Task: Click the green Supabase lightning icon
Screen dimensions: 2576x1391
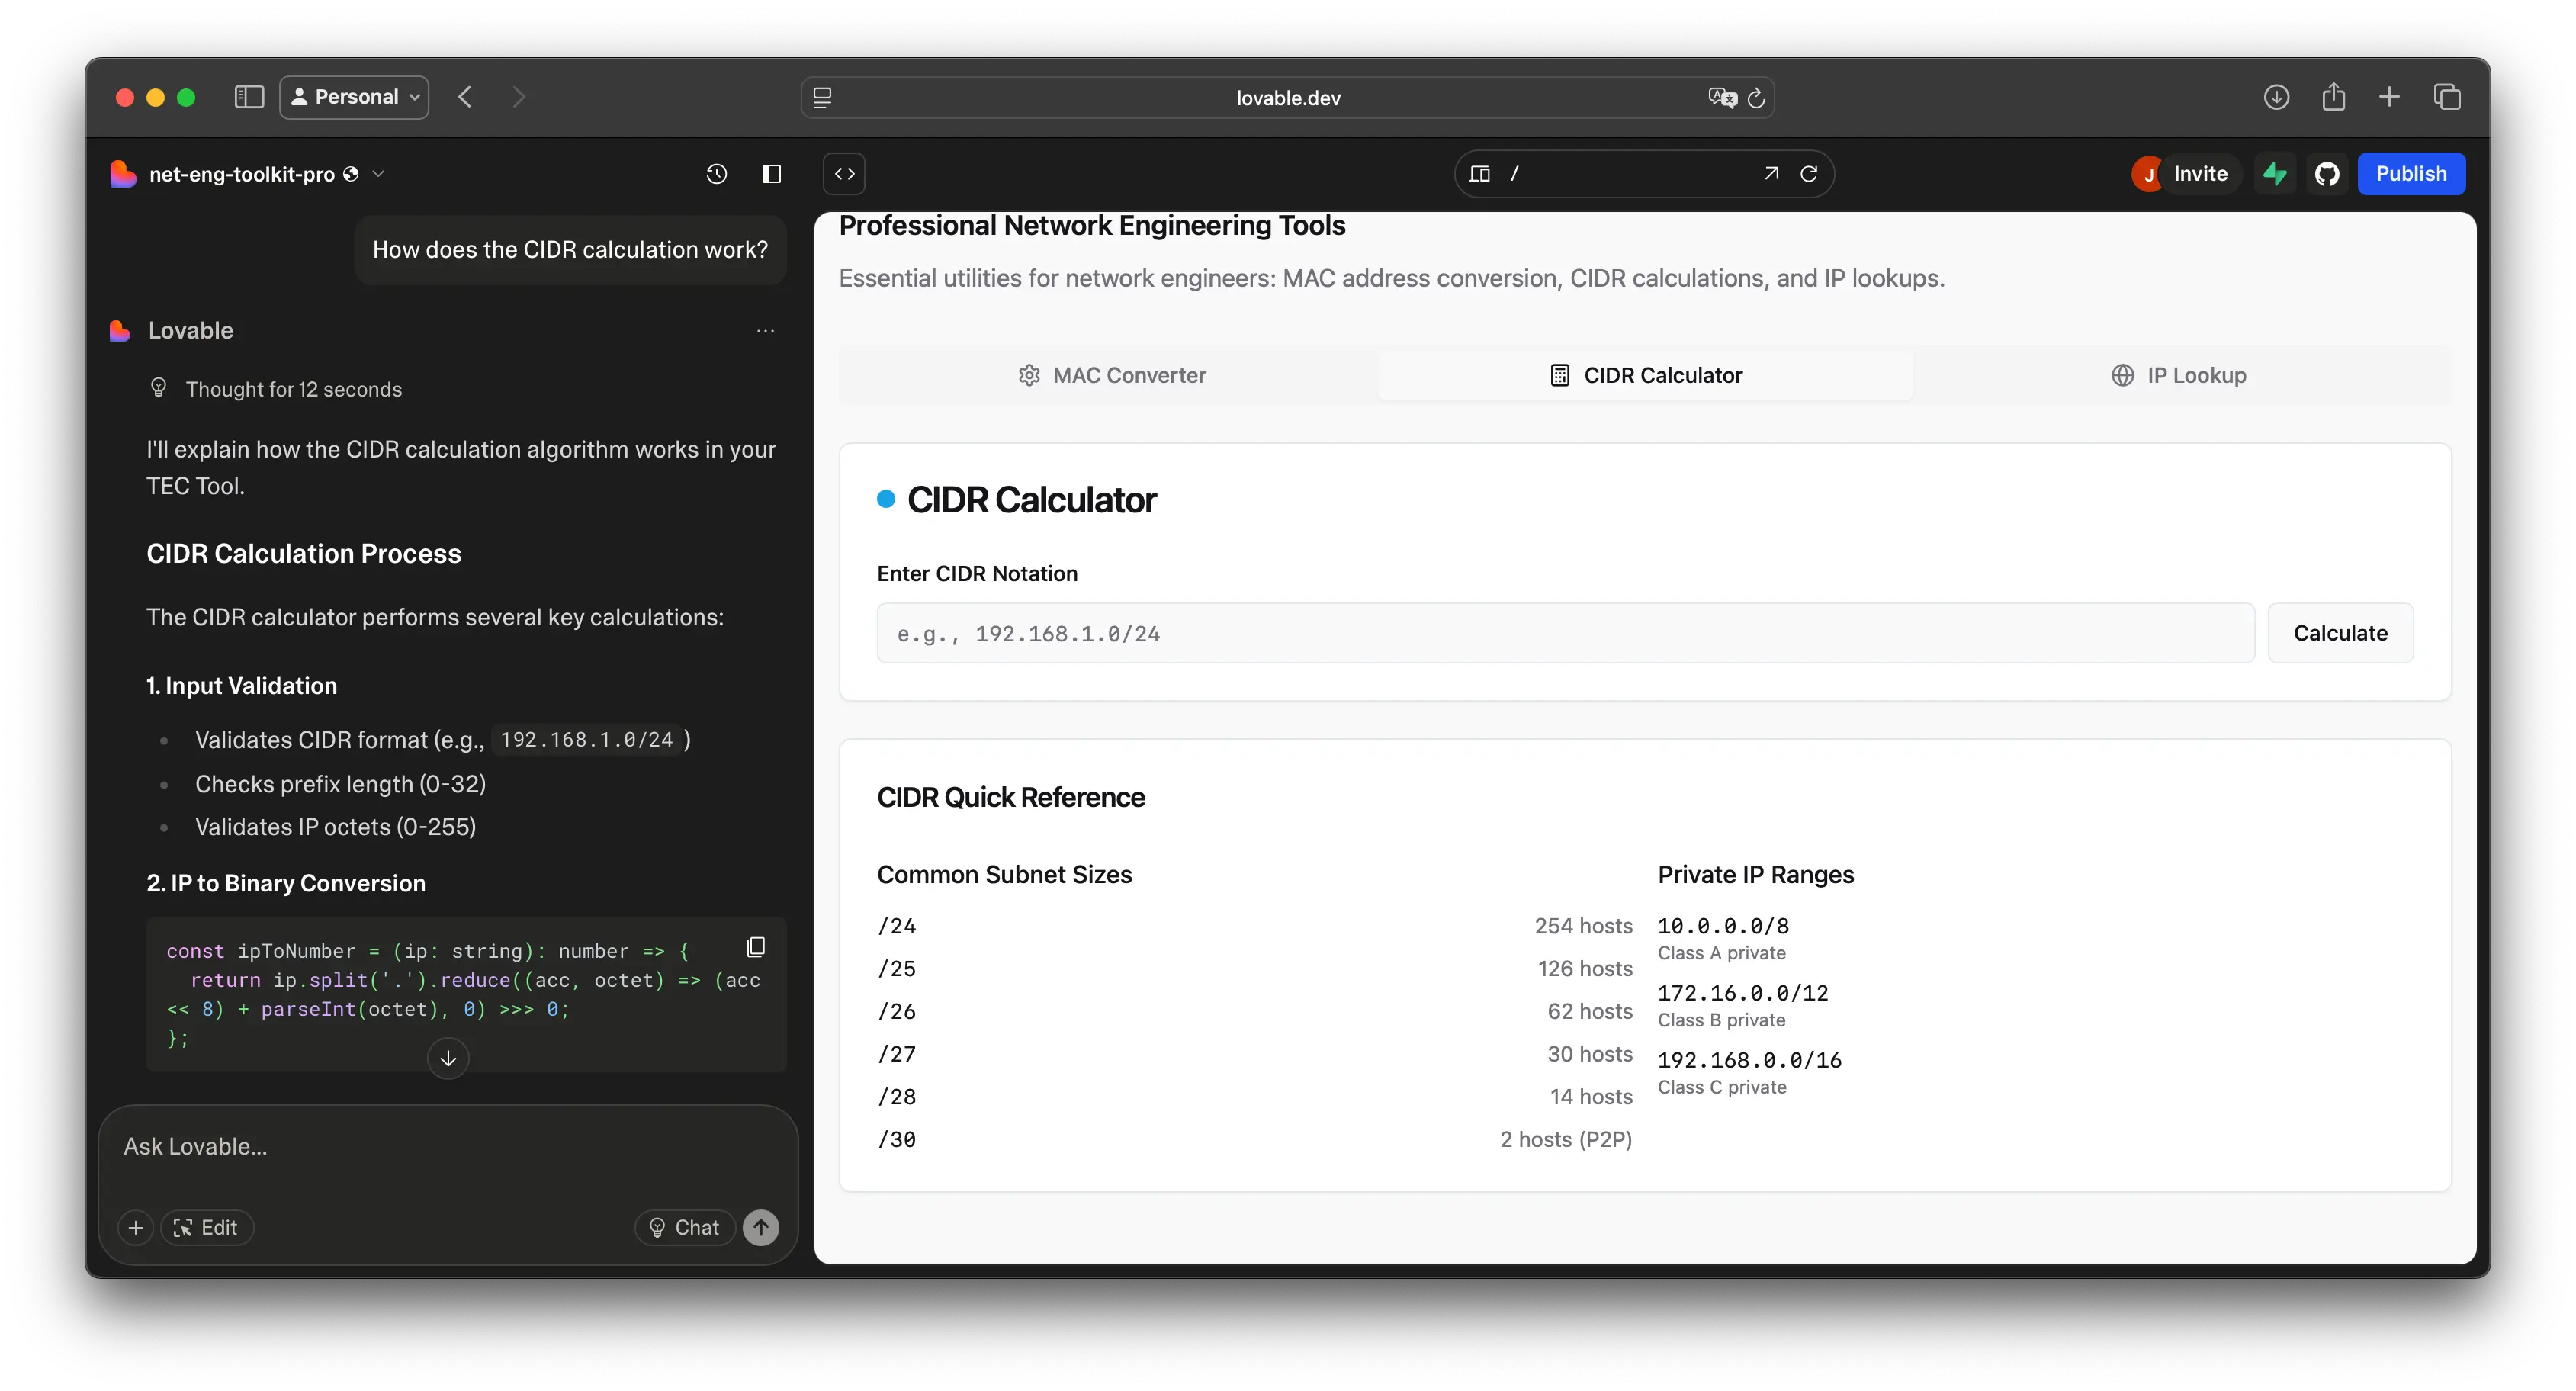Action: click(2275, 174)
